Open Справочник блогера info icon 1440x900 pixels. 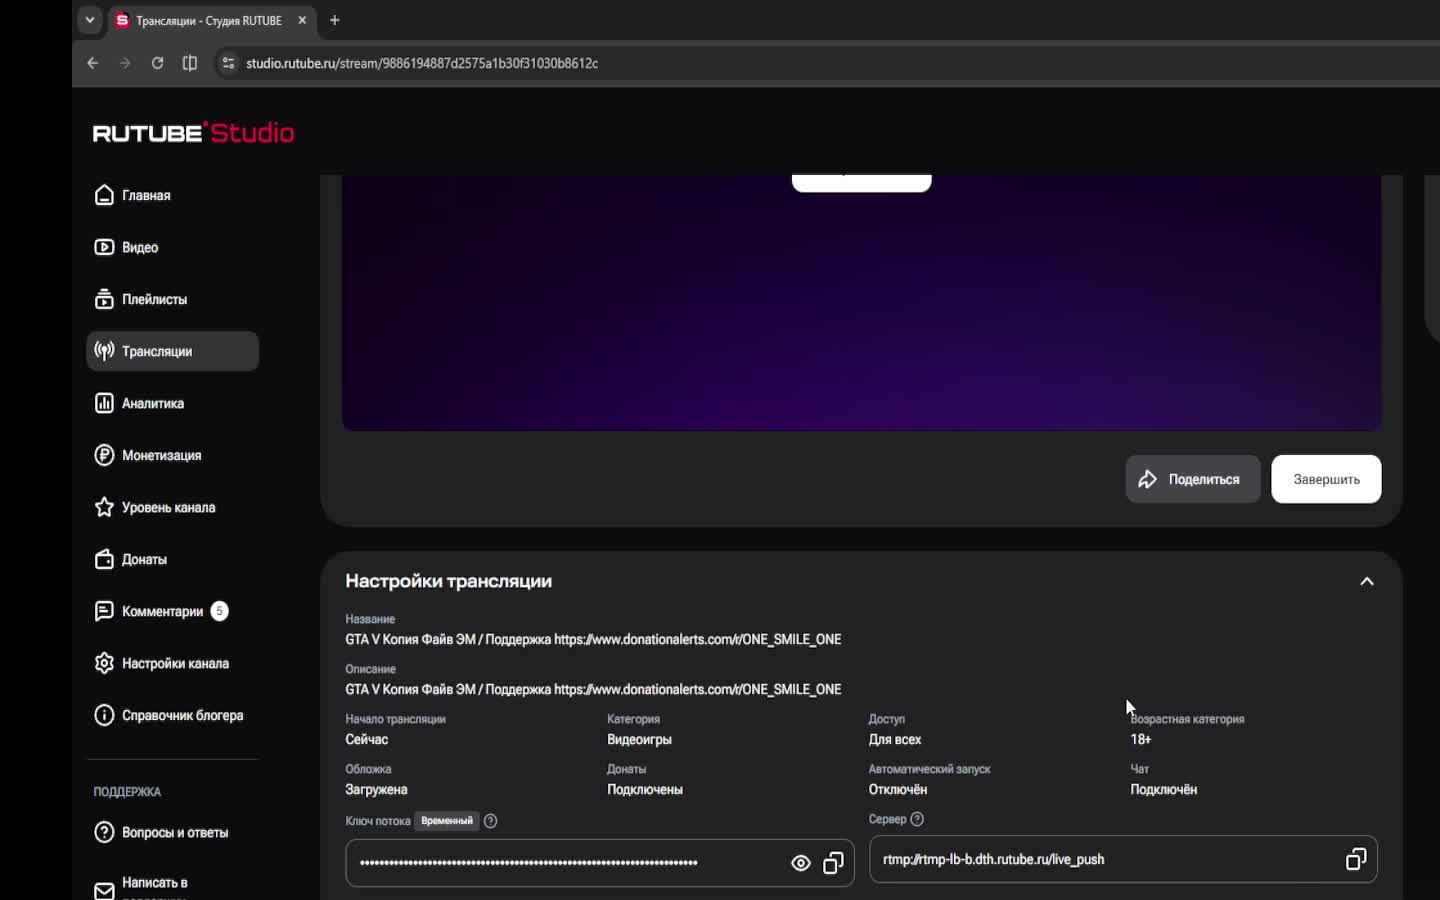(x=104, y=715)
